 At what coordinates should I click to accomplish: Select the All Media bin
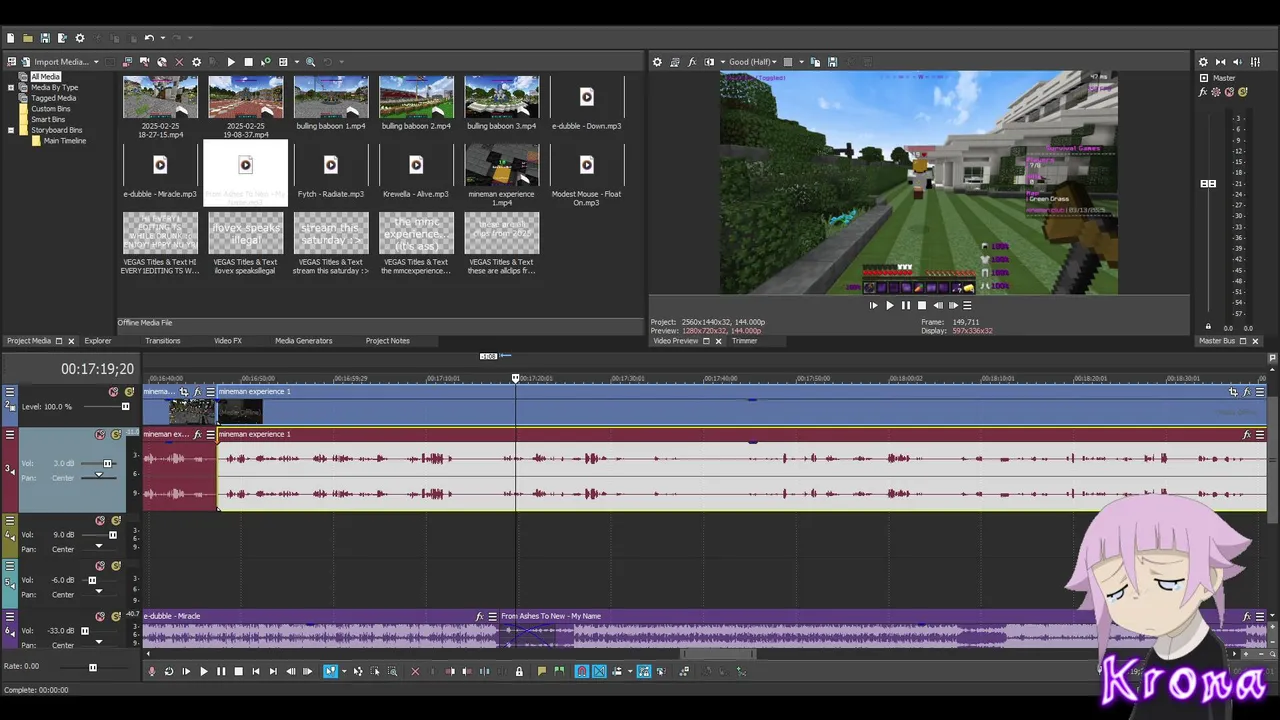tap(45, 77)
